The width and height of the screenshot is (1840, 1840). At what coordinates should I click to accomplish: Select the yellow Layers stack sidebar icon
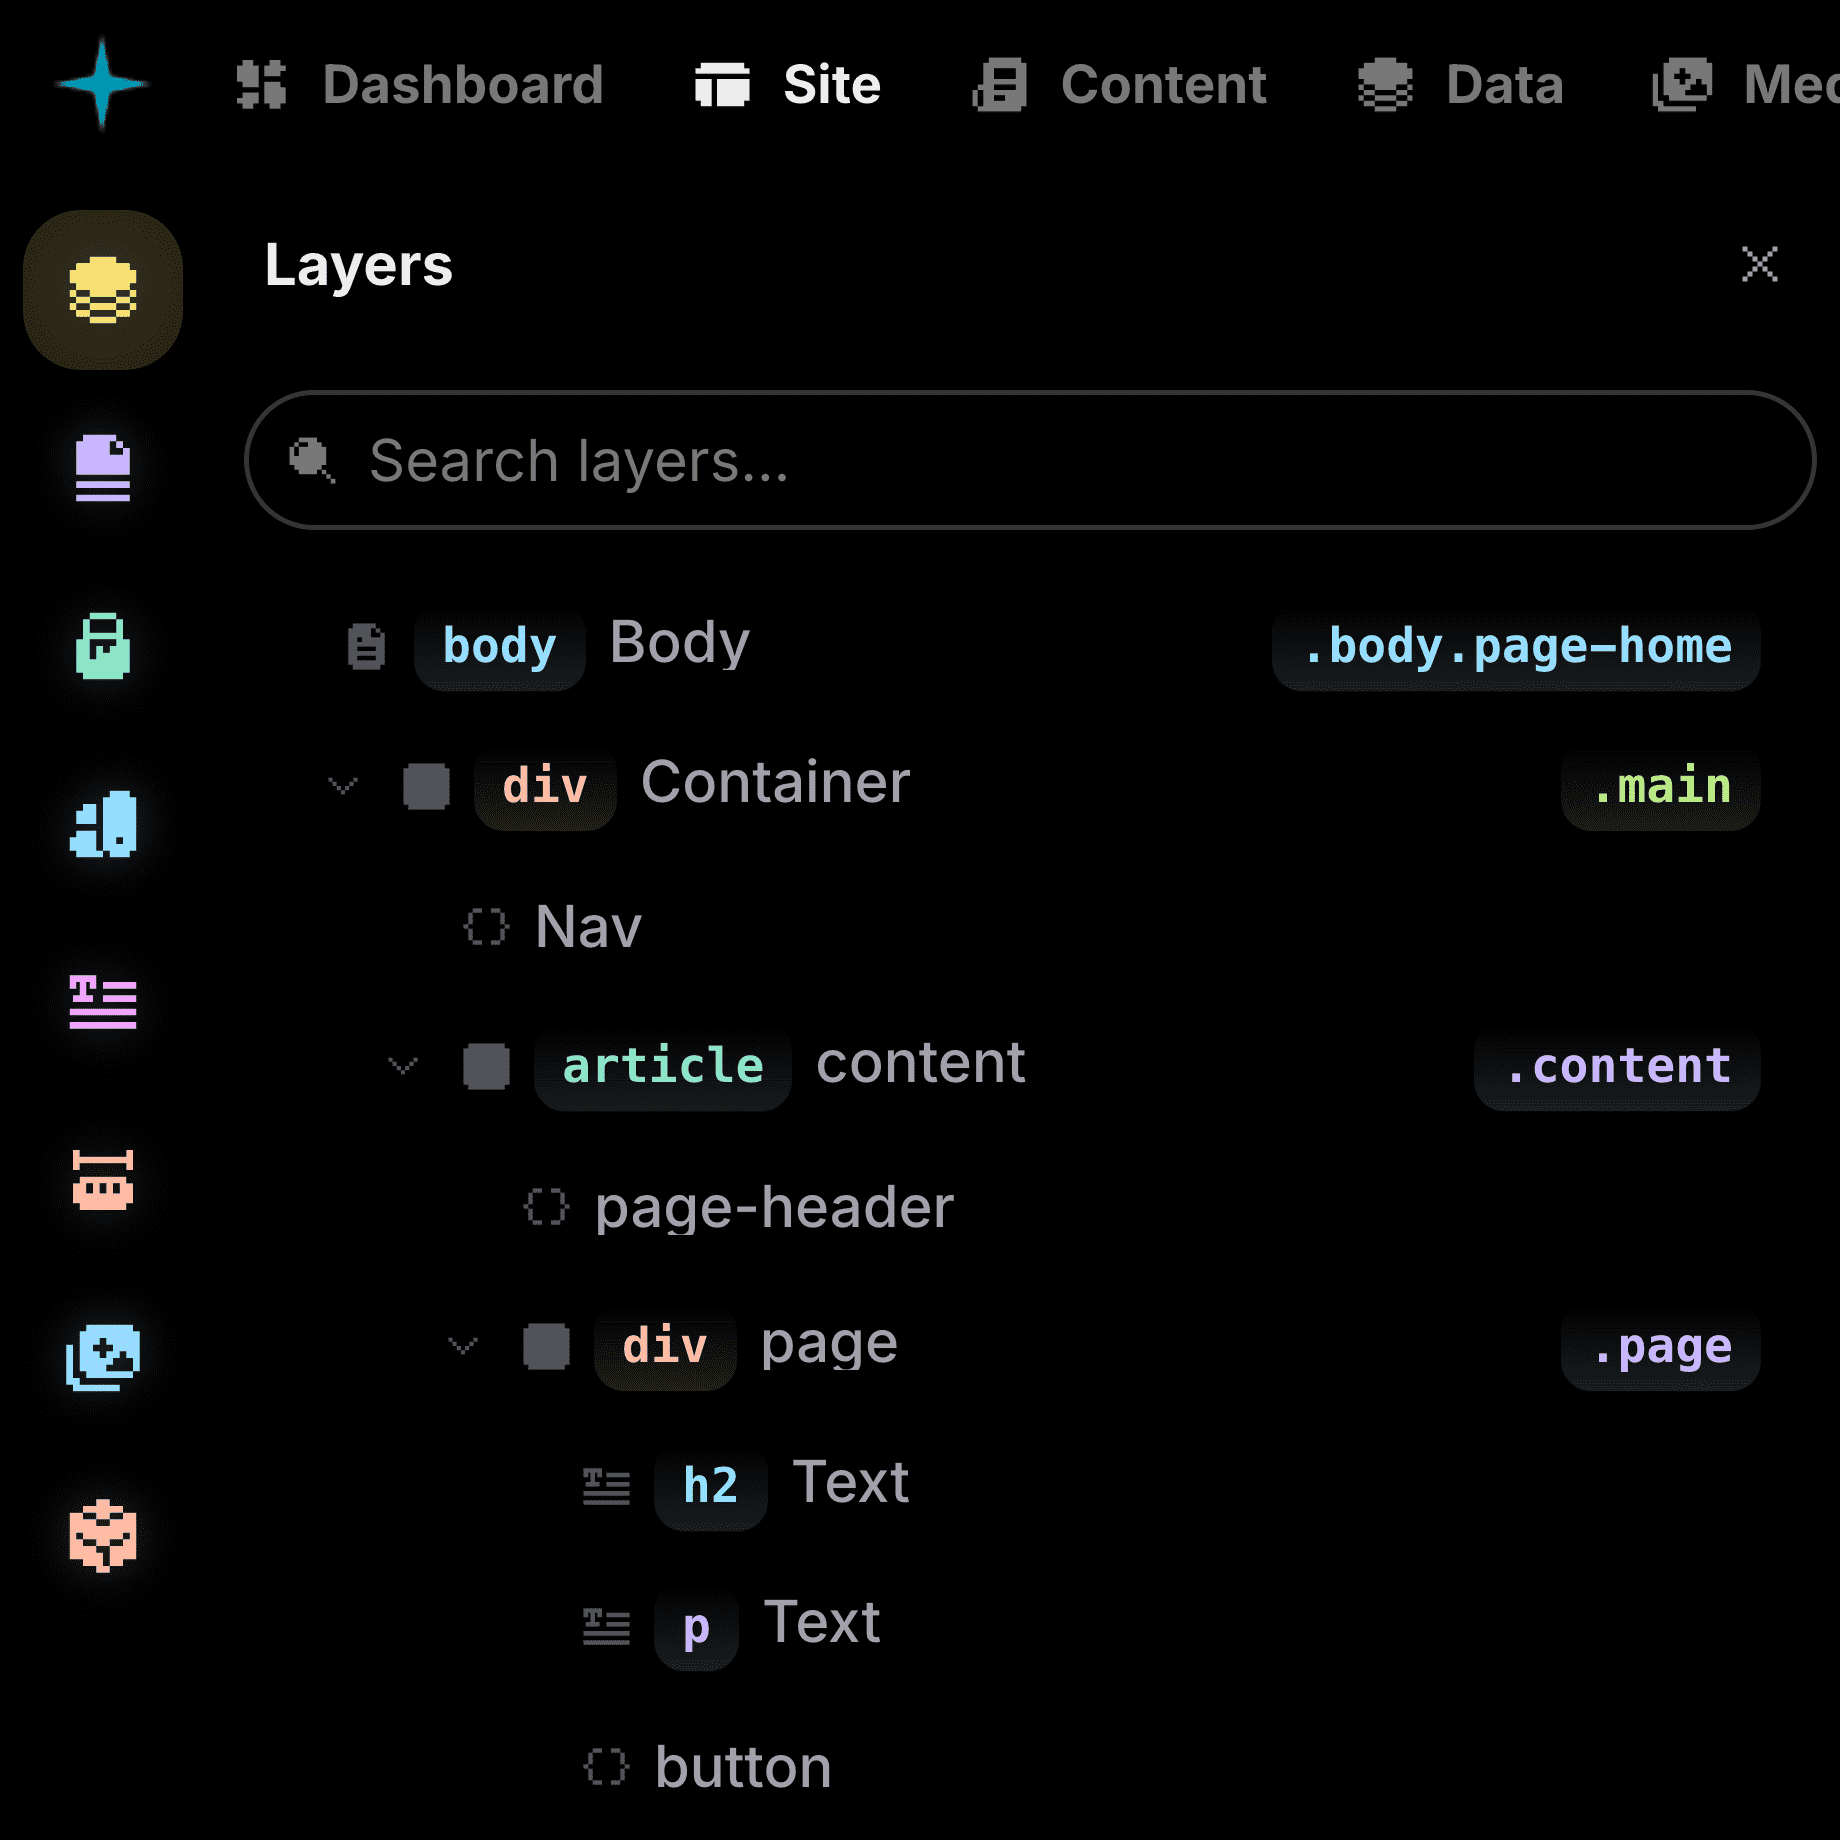pyautogui.click(x=103, y=290)
